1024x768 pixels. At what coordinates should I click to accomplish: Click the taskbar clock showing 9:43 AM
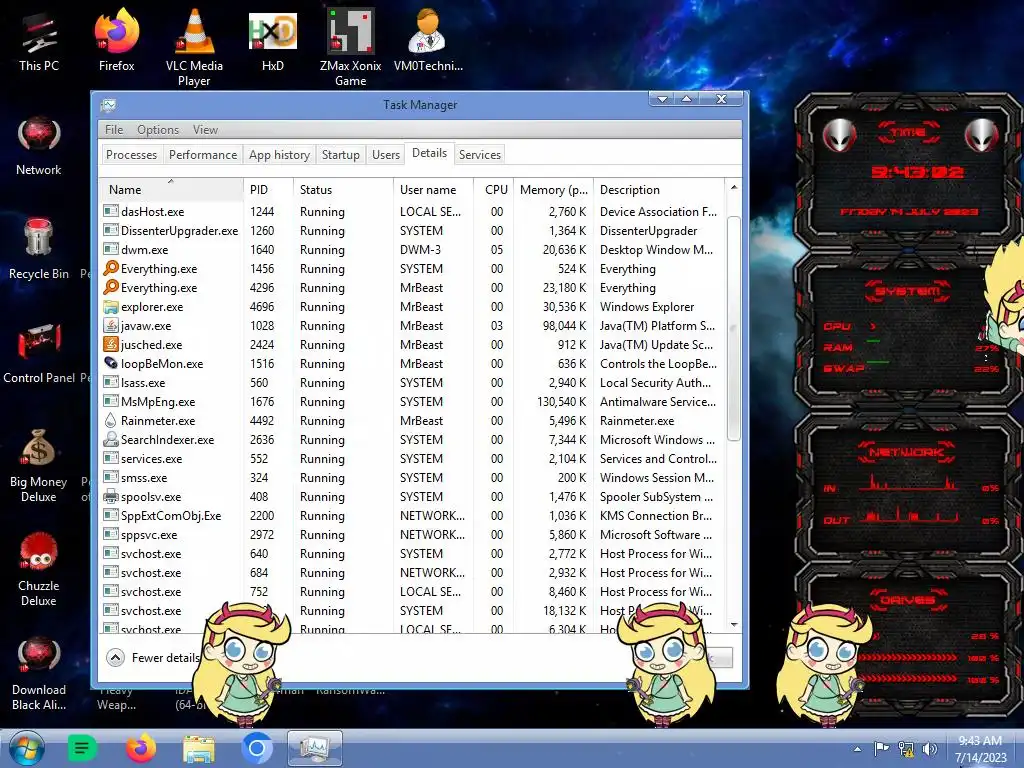980,749
